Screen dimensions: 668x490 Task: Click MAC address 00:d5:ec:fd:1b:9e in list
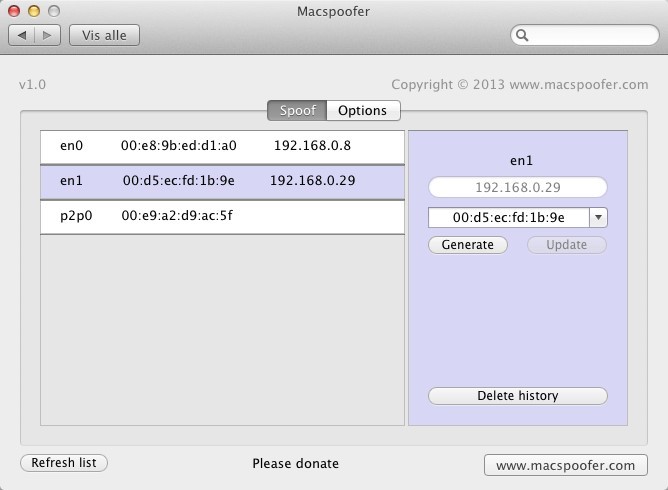(x=179, y=181)
